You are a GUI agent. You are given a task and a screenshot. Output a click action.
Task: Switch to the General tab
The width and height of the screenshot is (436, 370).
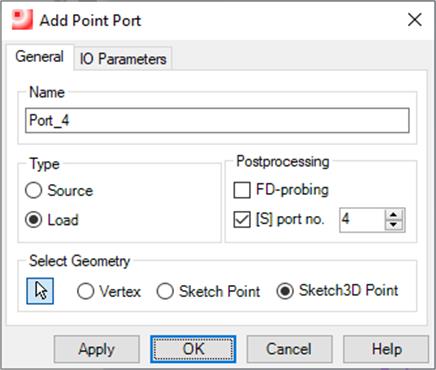click(40, 57)
